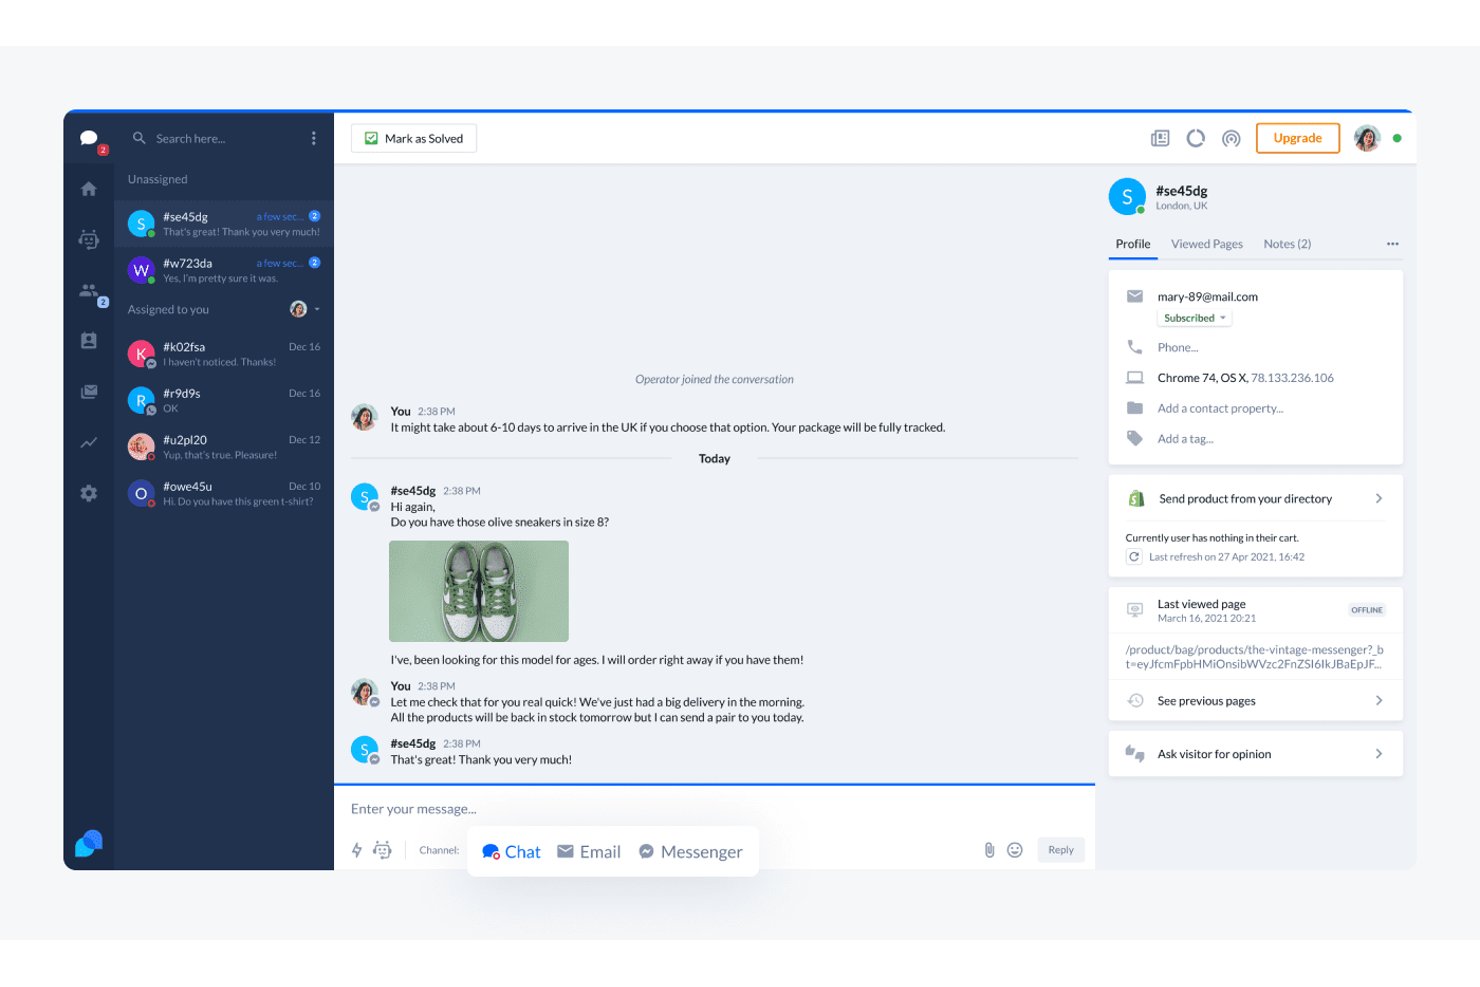Open the chatbots icon in sidebar

click(x=89, y=239)
